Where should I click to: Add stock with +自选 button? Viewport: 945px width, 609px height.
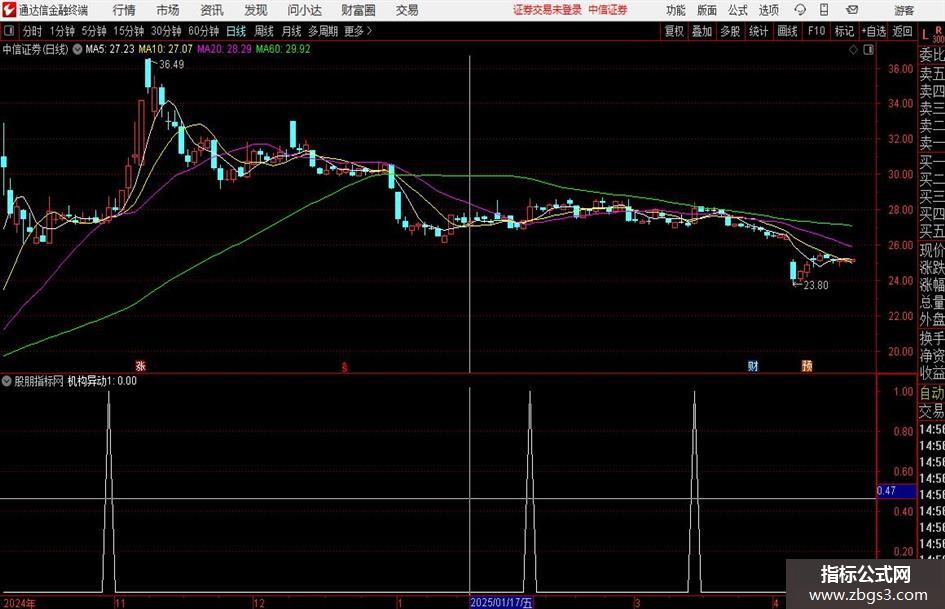874,31
